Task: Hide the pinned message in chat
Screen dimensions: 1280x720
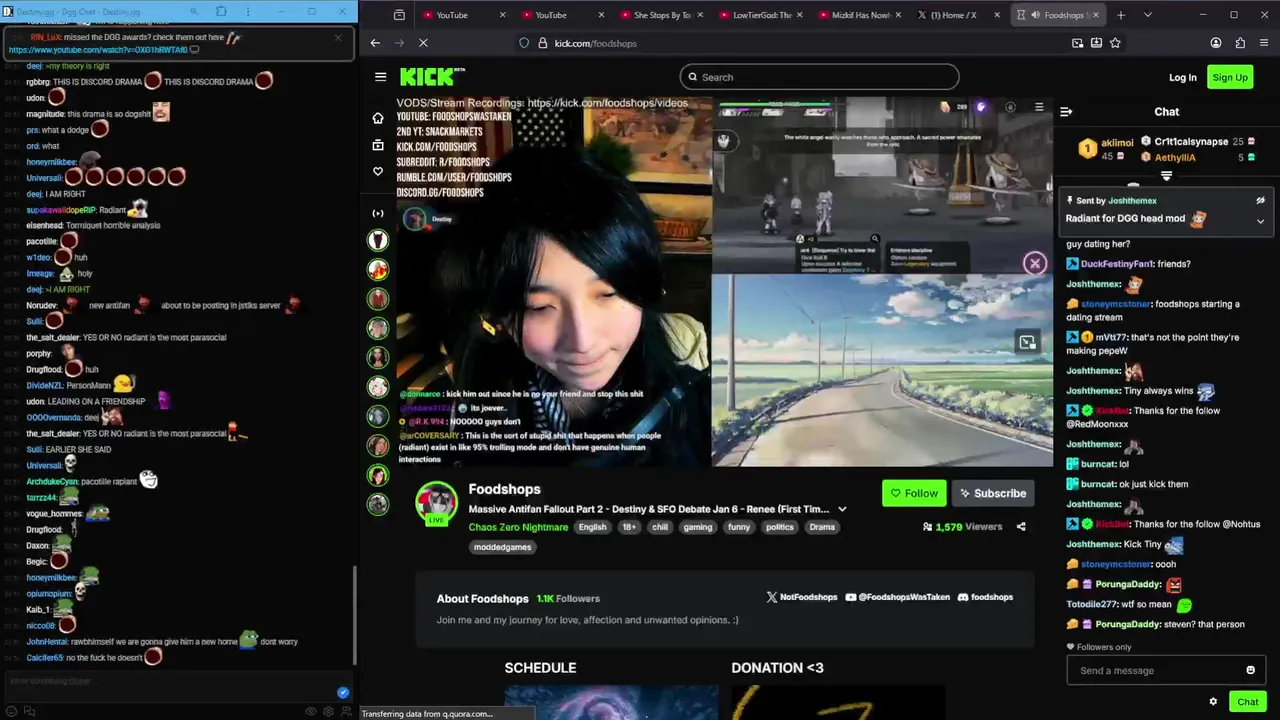Action: click(1260, 201)
